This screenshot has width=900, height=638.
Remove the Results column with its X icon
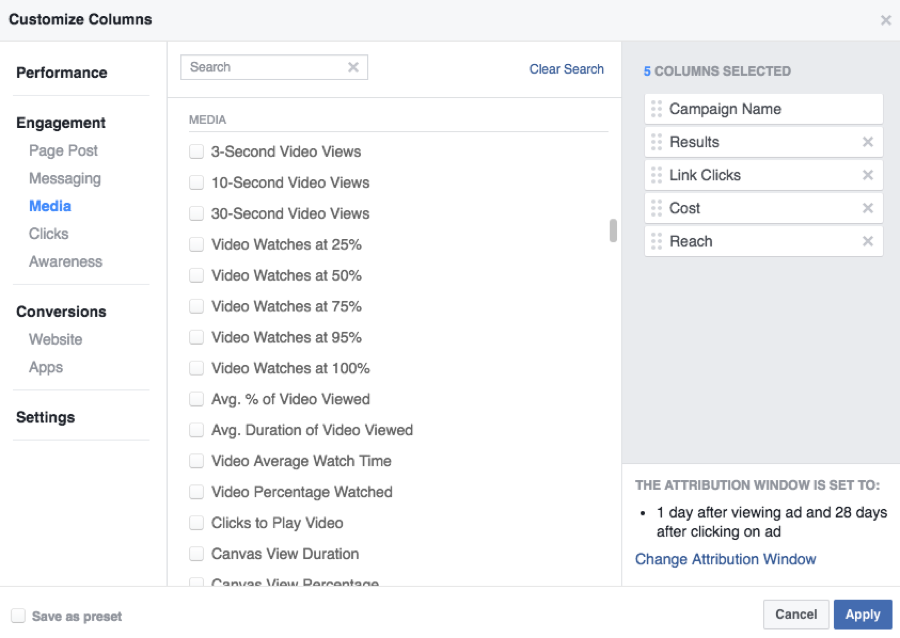[x=867, y=142]
